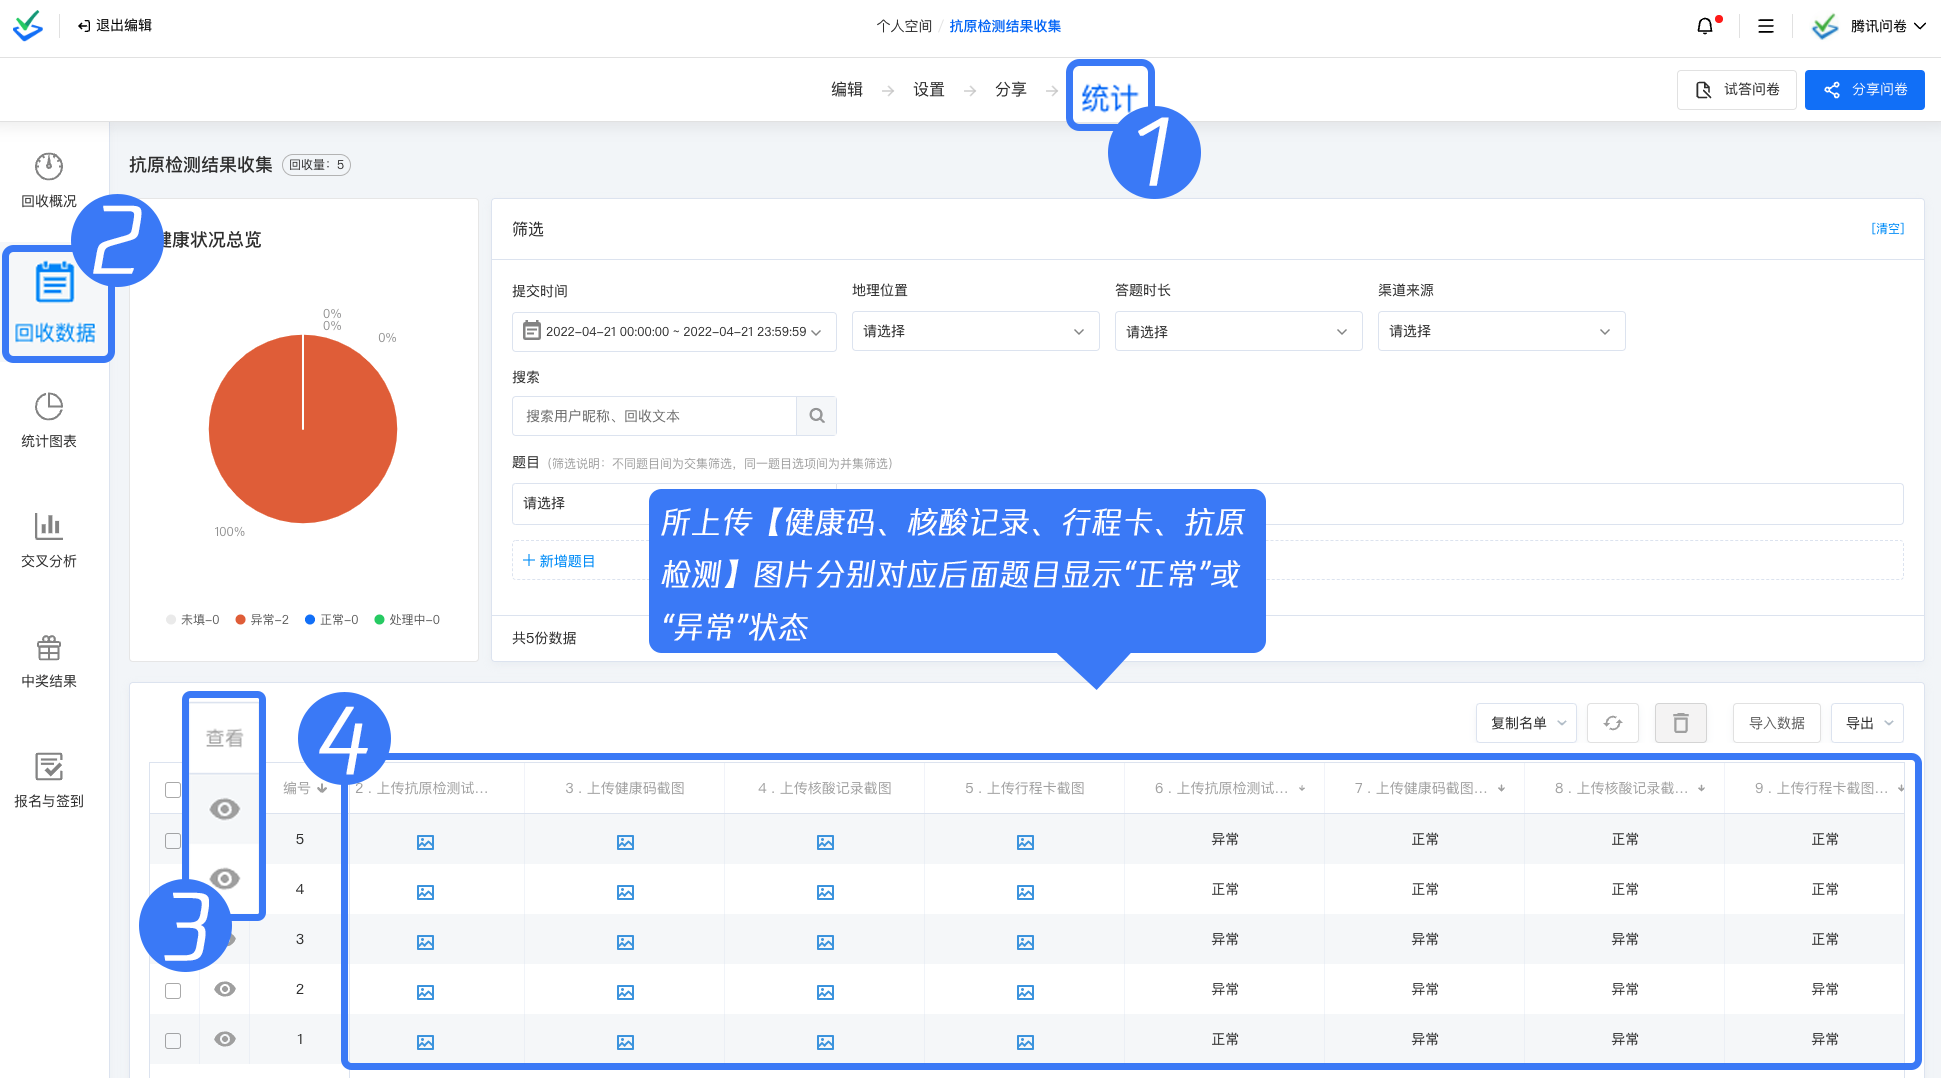Open 中奖结果 sidebar item

49,660
